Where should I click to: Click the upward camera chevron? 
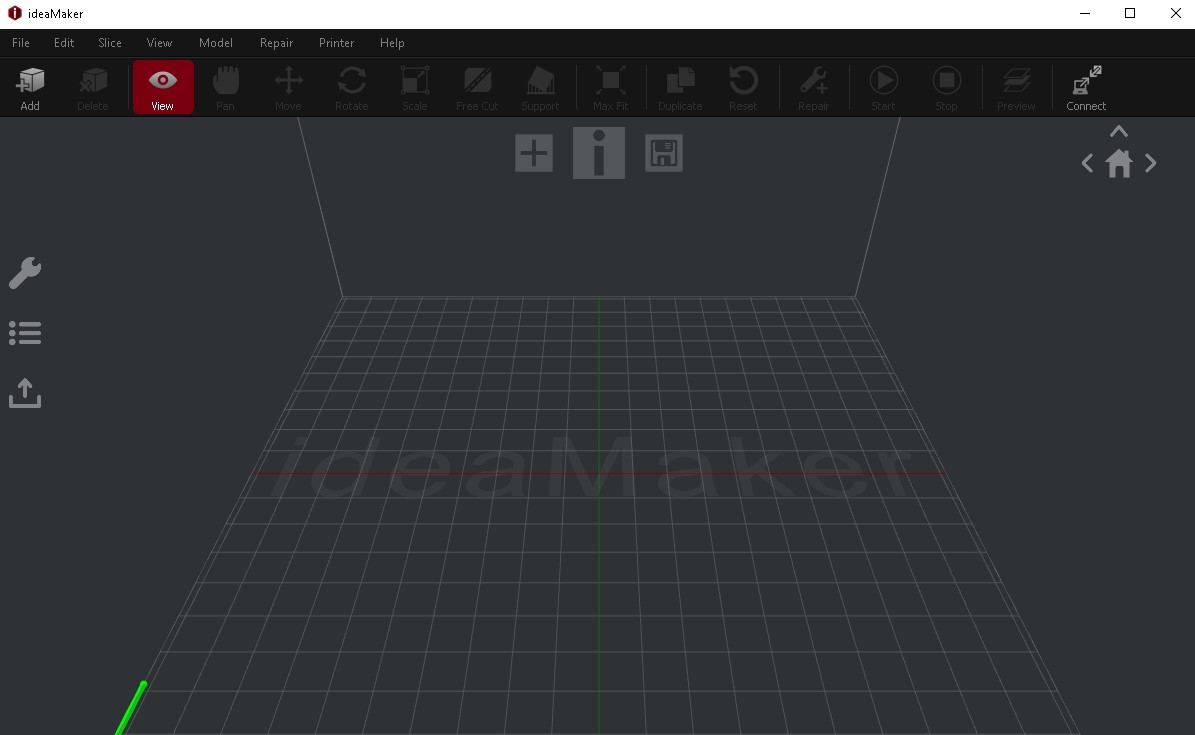pyautogui.click(x=1118, y=131)
